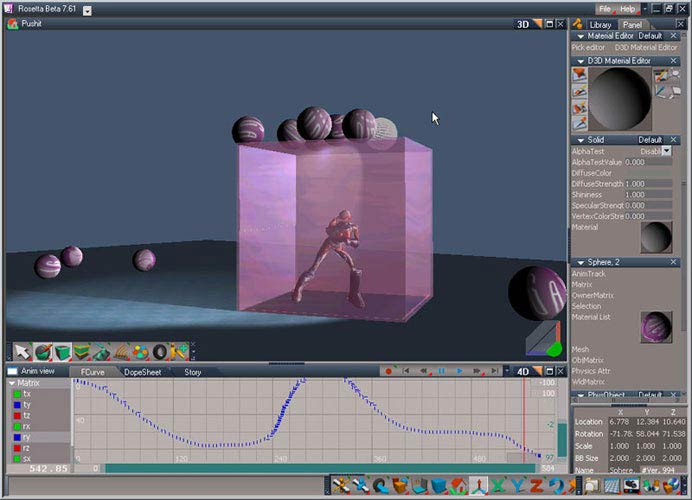The image size is (692, 500).
Task: Select the arrow pointer tool
Action: pyautogui.click(x=22, y=352)
